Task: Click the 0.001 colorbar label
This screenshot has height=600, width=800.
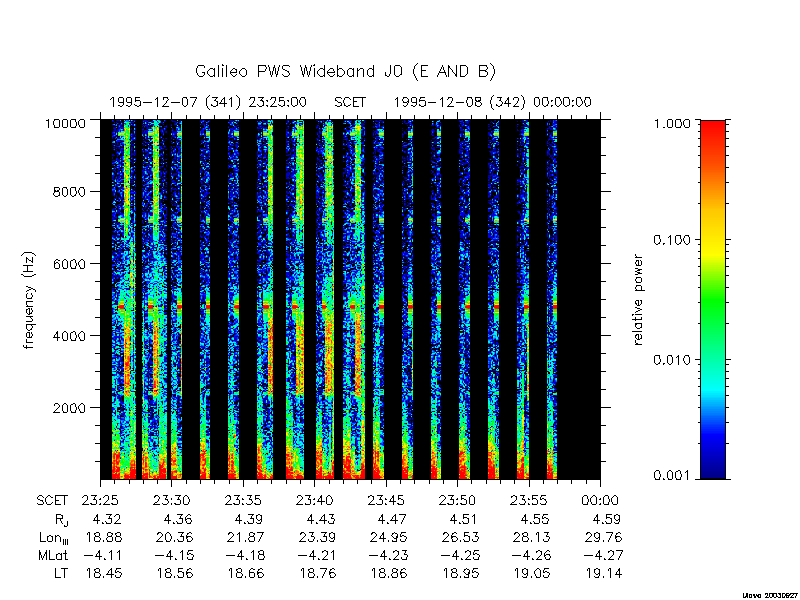Action: (x=673, y=476)
